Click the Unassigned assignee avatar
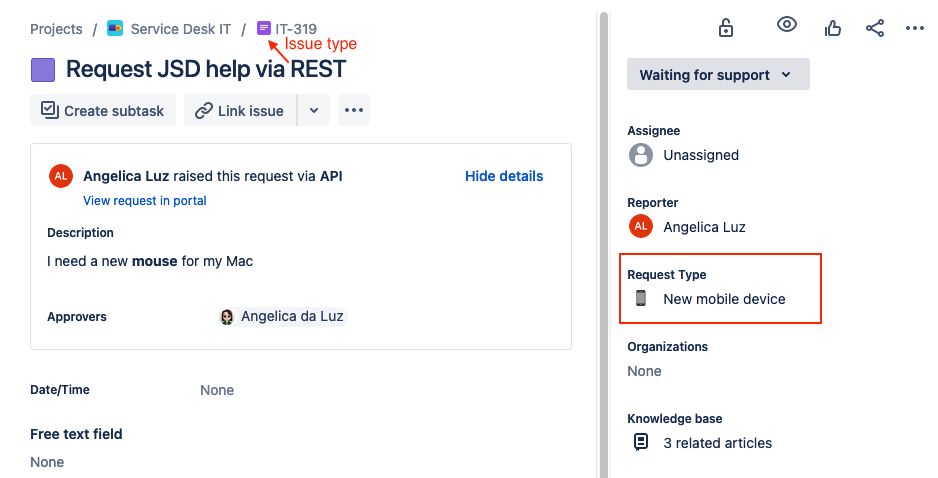Viewport: 938px width, 478px height. [x=641, y=155]
